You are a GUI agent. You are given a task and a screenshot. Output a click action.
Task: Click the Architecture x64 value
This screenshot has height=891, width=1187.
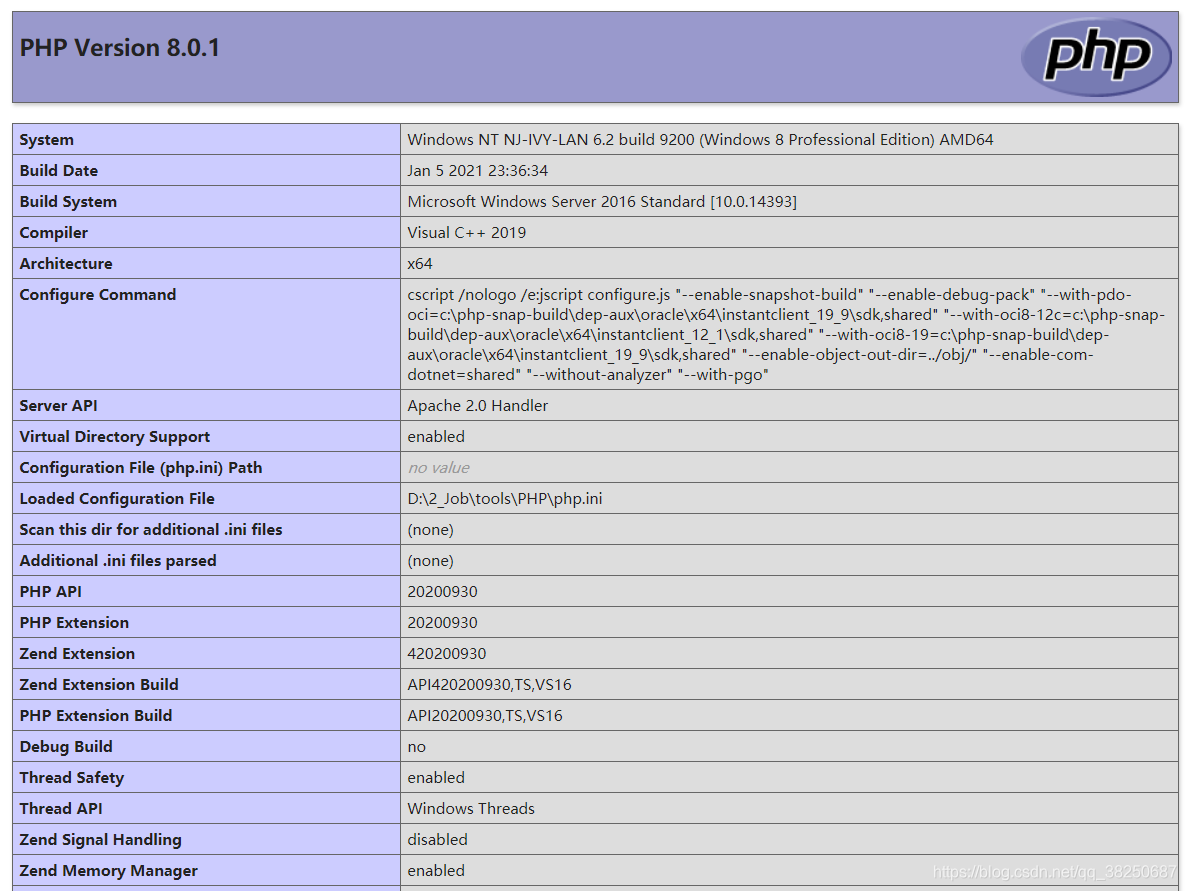click(415, 263)
